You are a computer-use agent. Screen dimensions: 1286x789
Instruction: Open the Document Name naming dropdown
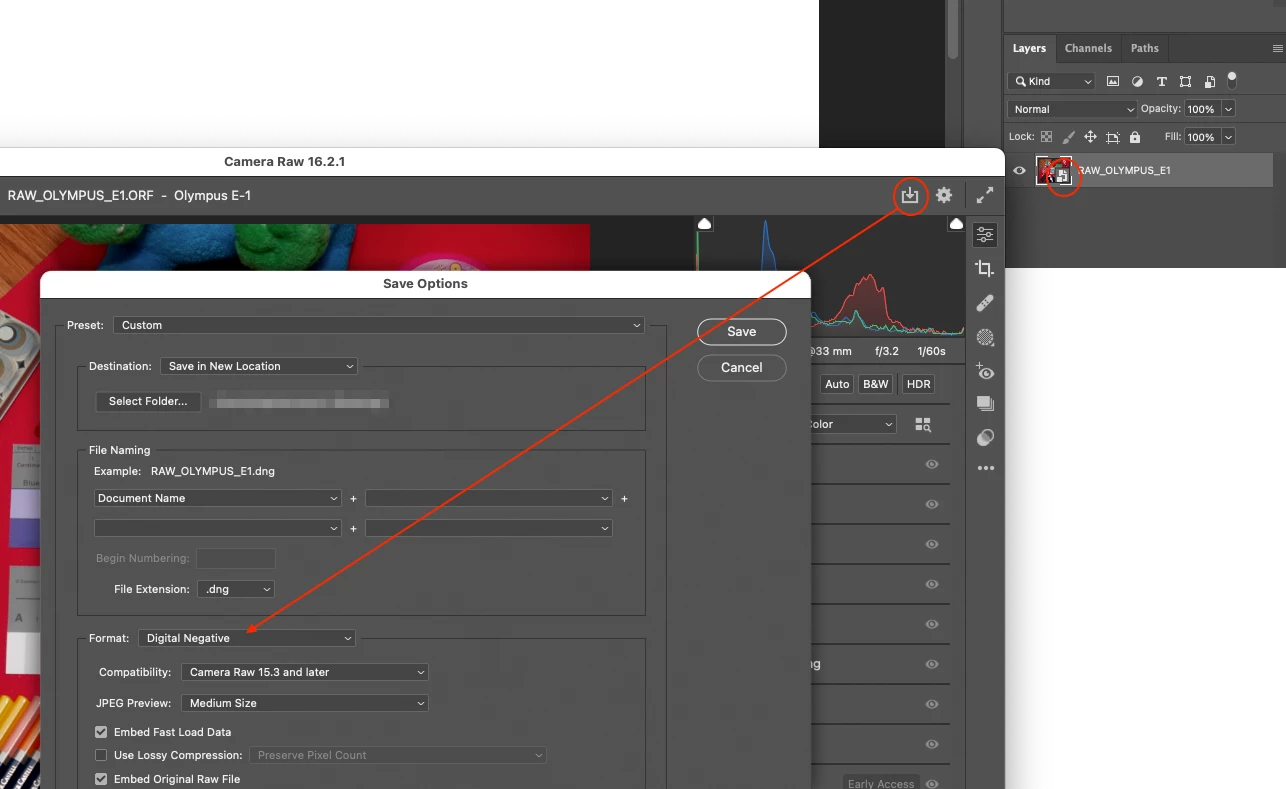coord(218,498)
